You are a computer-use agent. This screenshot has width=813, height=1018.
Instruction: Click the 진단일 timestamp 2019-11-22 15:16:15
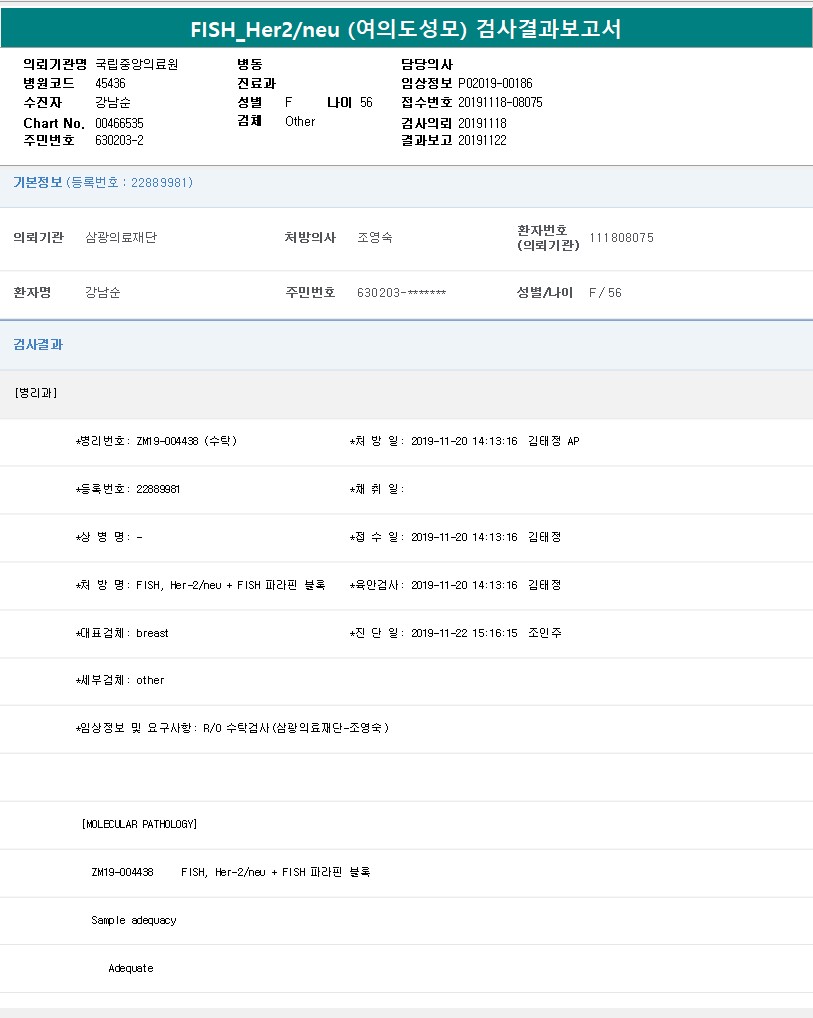pos(464,633)
